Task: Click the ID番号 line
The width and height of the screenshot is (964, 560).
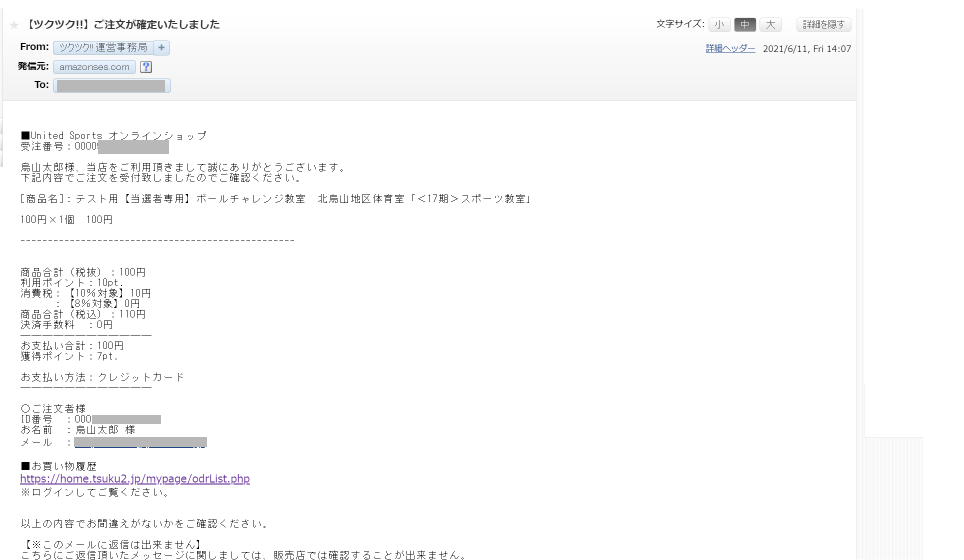Action: [90, 419]
